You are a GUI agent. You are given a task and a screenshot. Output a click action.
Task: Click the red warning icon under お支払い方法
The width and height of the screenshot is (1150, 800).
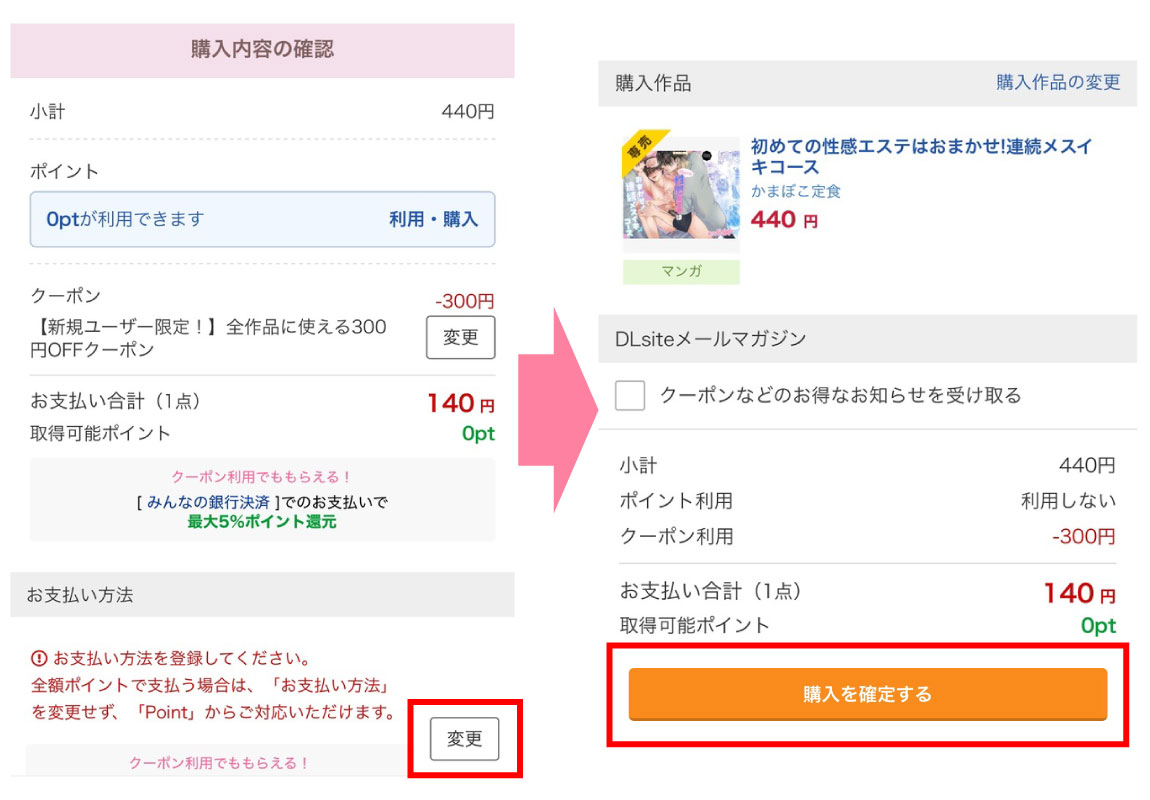pyautogui.click(x=39, y=658)
